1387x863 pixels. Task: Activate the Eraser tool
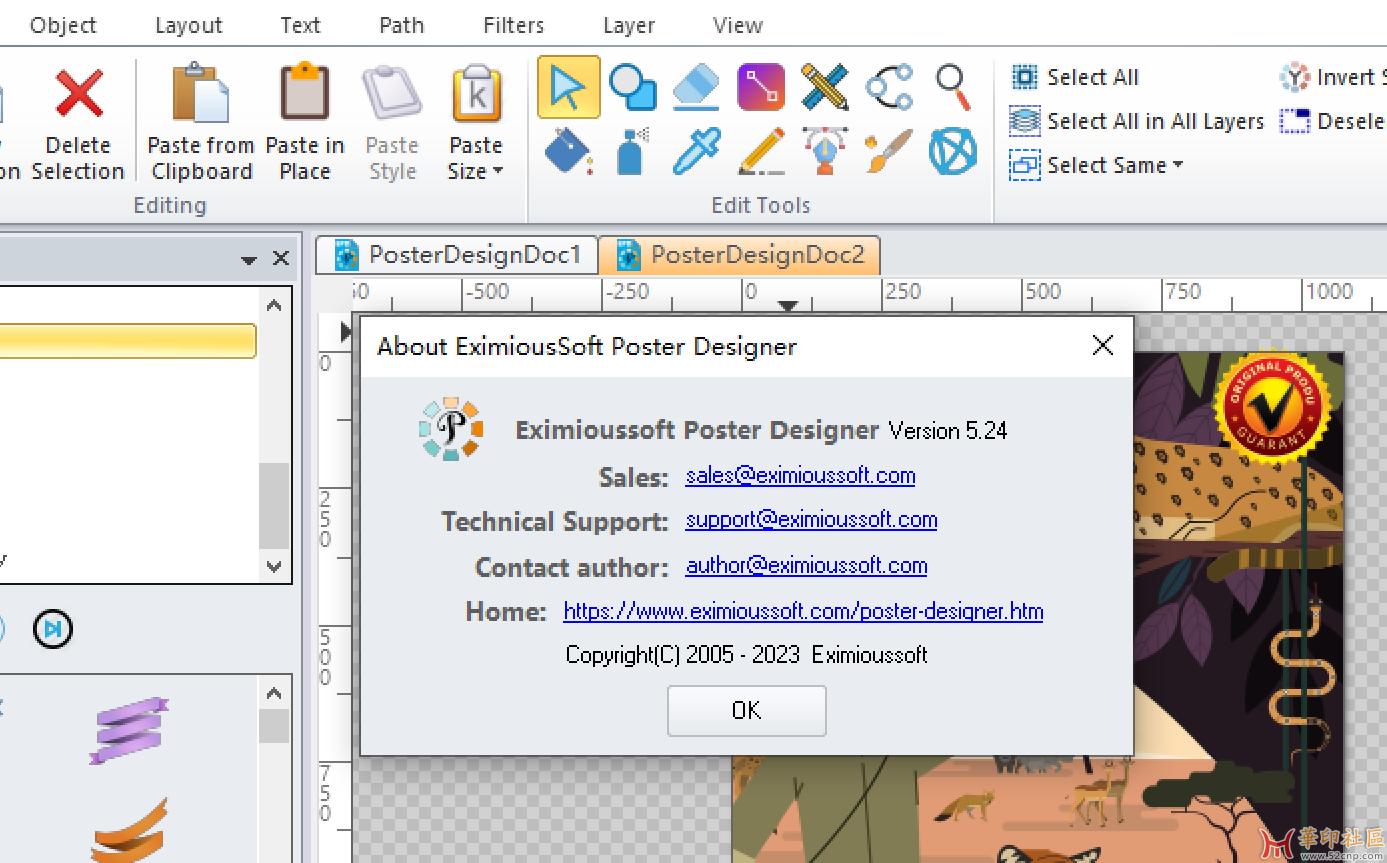(697, 87)
